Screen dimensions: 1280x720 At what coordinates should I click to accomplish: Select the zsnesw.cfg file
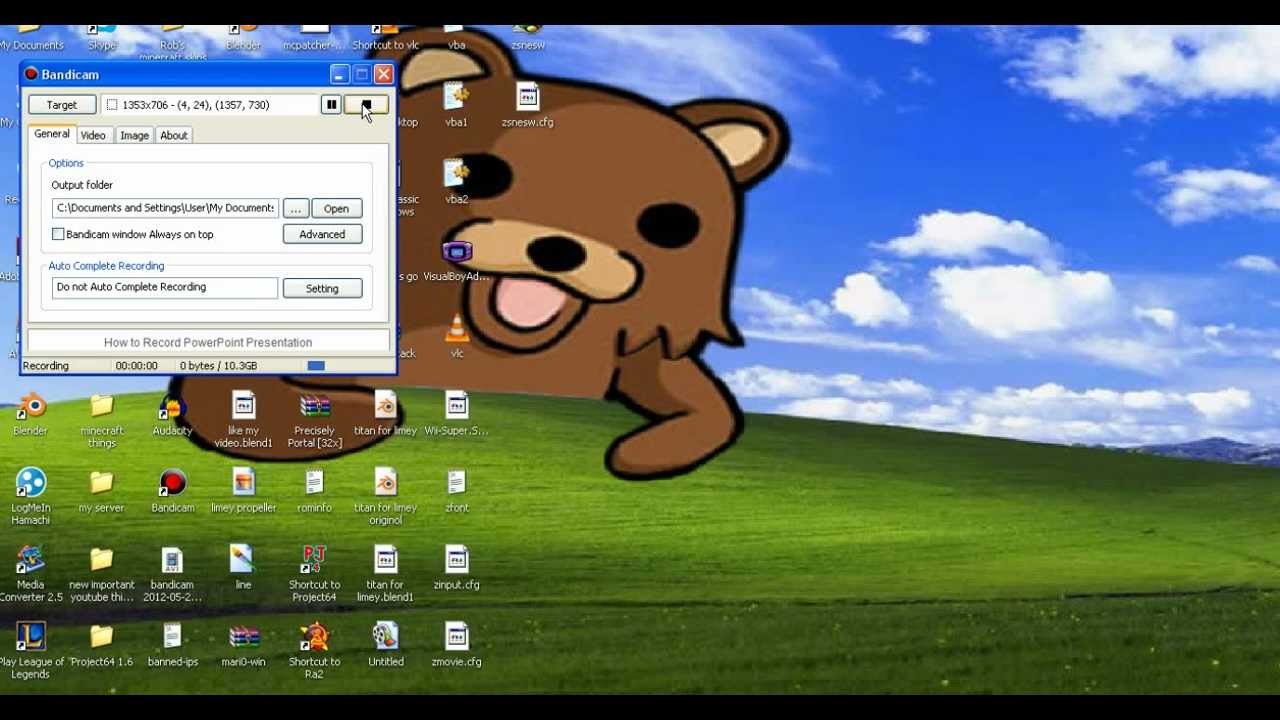click(x=527, y=105)
